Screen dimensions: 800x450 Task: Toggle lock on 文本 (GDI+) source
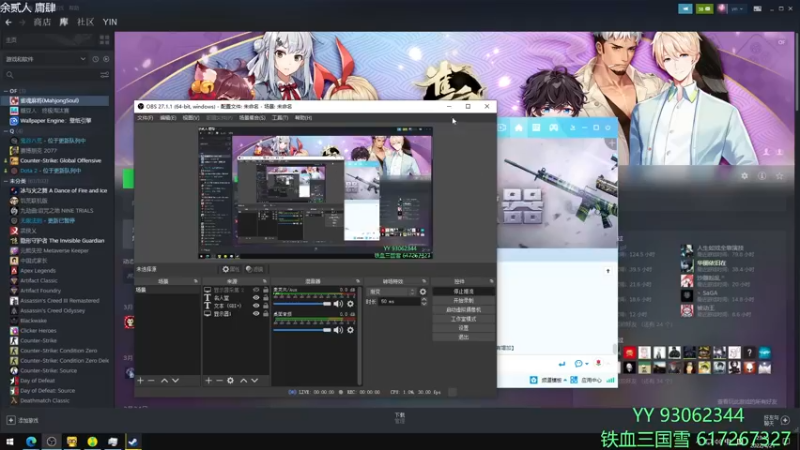pos(265,306)
